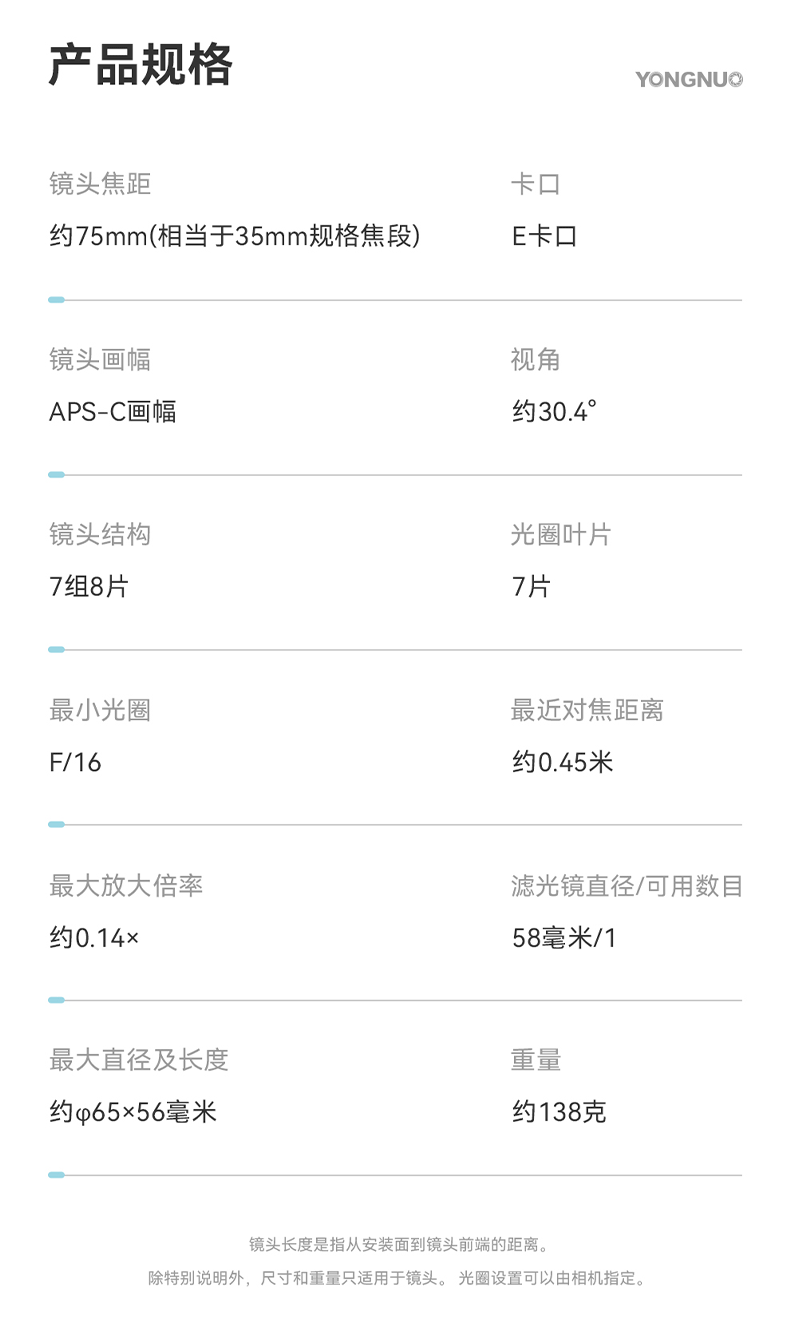Image resolution: width=790 pixels, height=1337 pixels.
Task: Select the 光圈叶片 label
Action: pyautogui.click(x=560, y=535)
